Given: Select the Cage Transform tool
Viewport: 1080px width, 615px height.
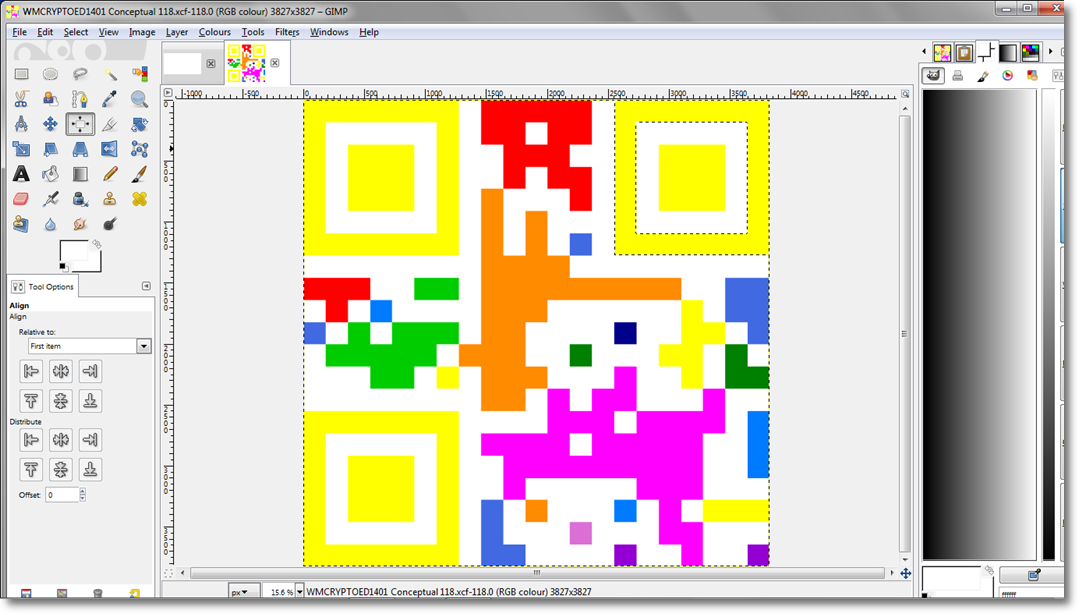Looking at the screenshot, I should [x=140, y=149].
